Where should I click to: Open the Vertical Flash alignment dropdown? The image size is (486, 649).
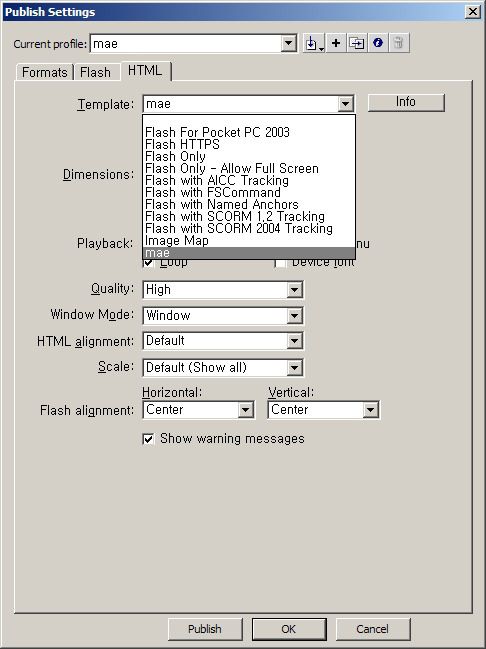(371, 410)
